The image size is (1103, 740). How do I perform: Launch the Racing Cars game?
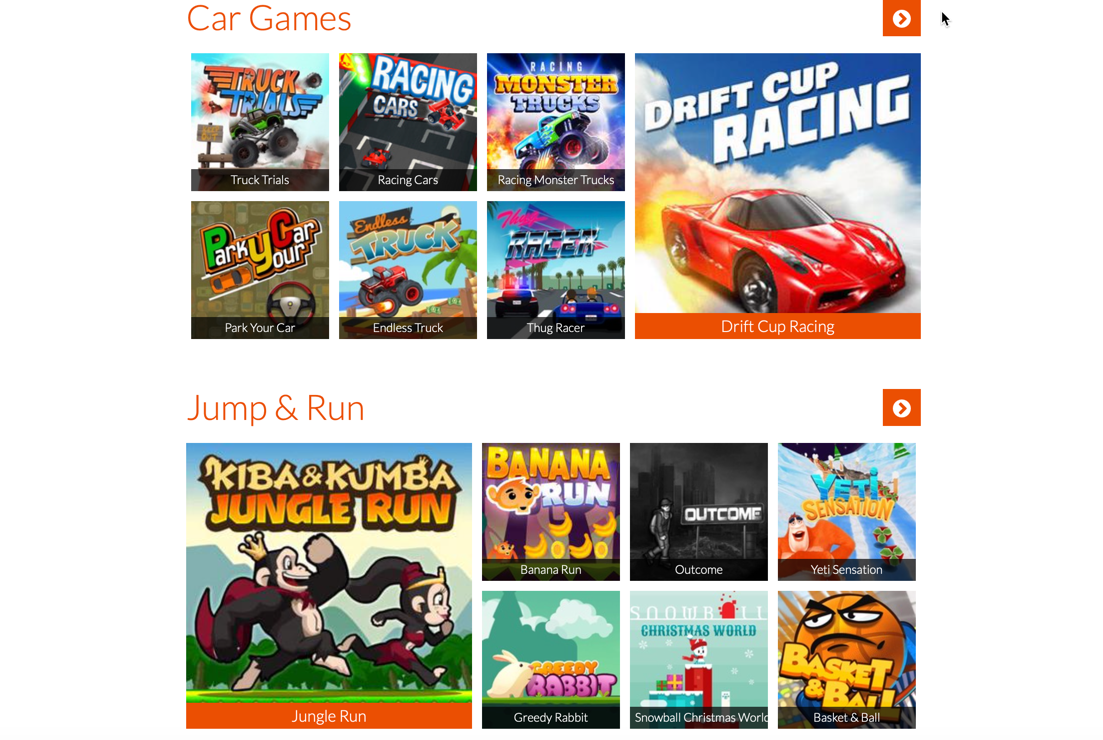(x=407, y=122)
